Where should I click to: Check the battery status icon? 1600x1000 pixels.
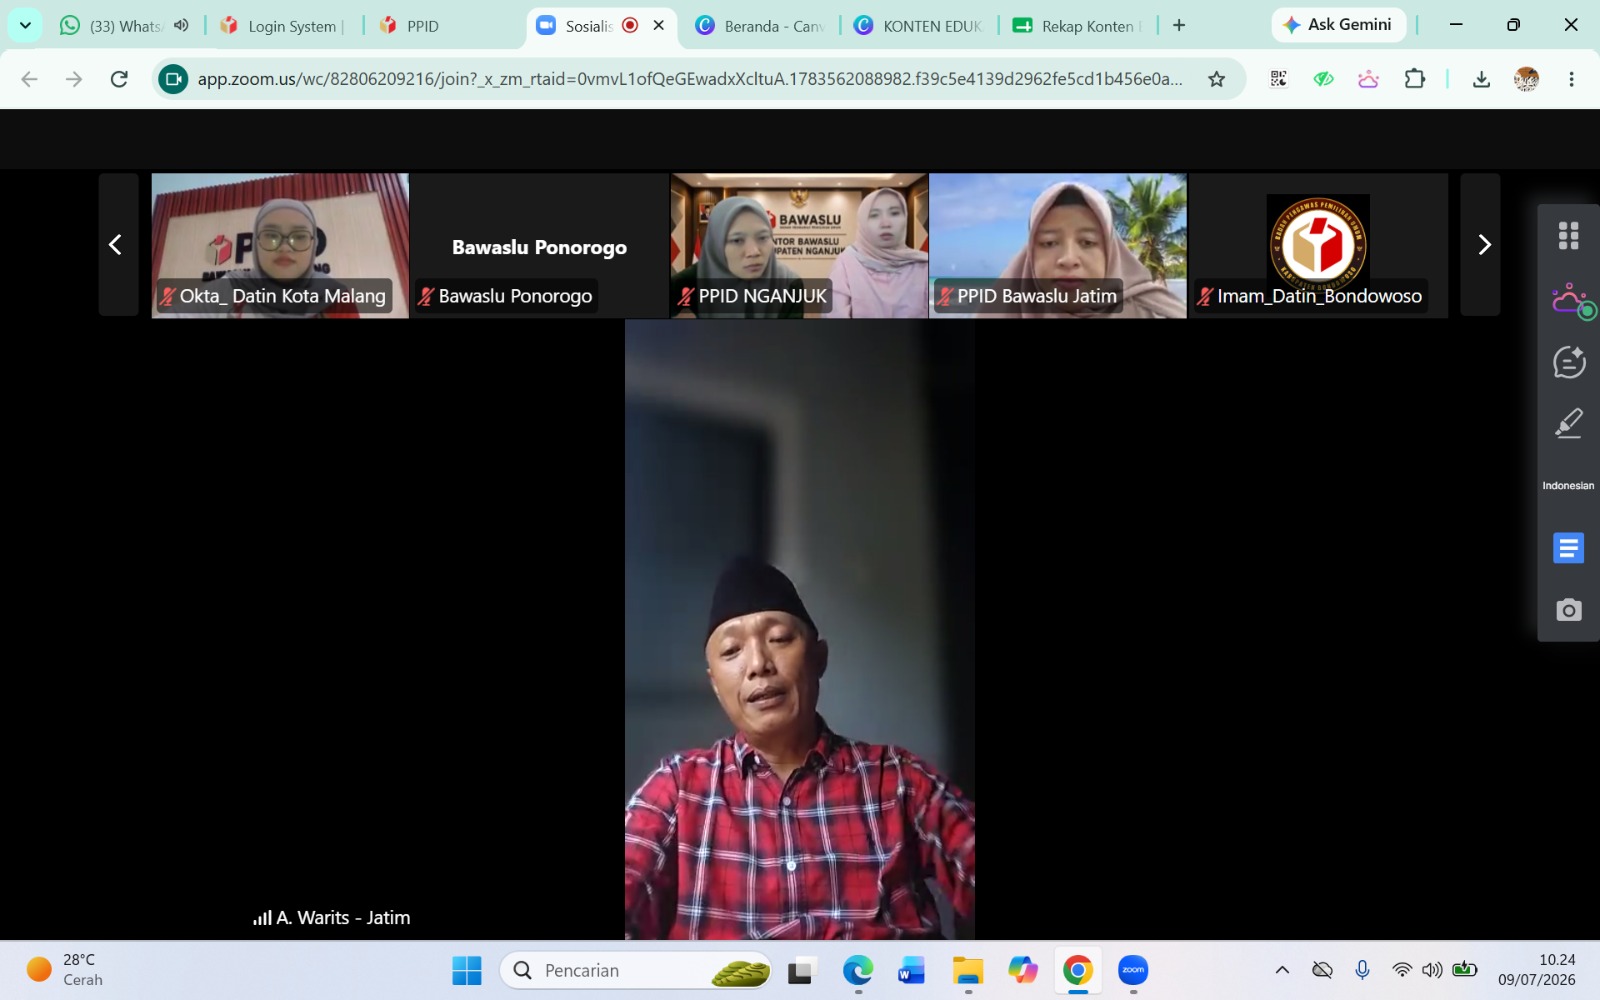click(1465, 970)
